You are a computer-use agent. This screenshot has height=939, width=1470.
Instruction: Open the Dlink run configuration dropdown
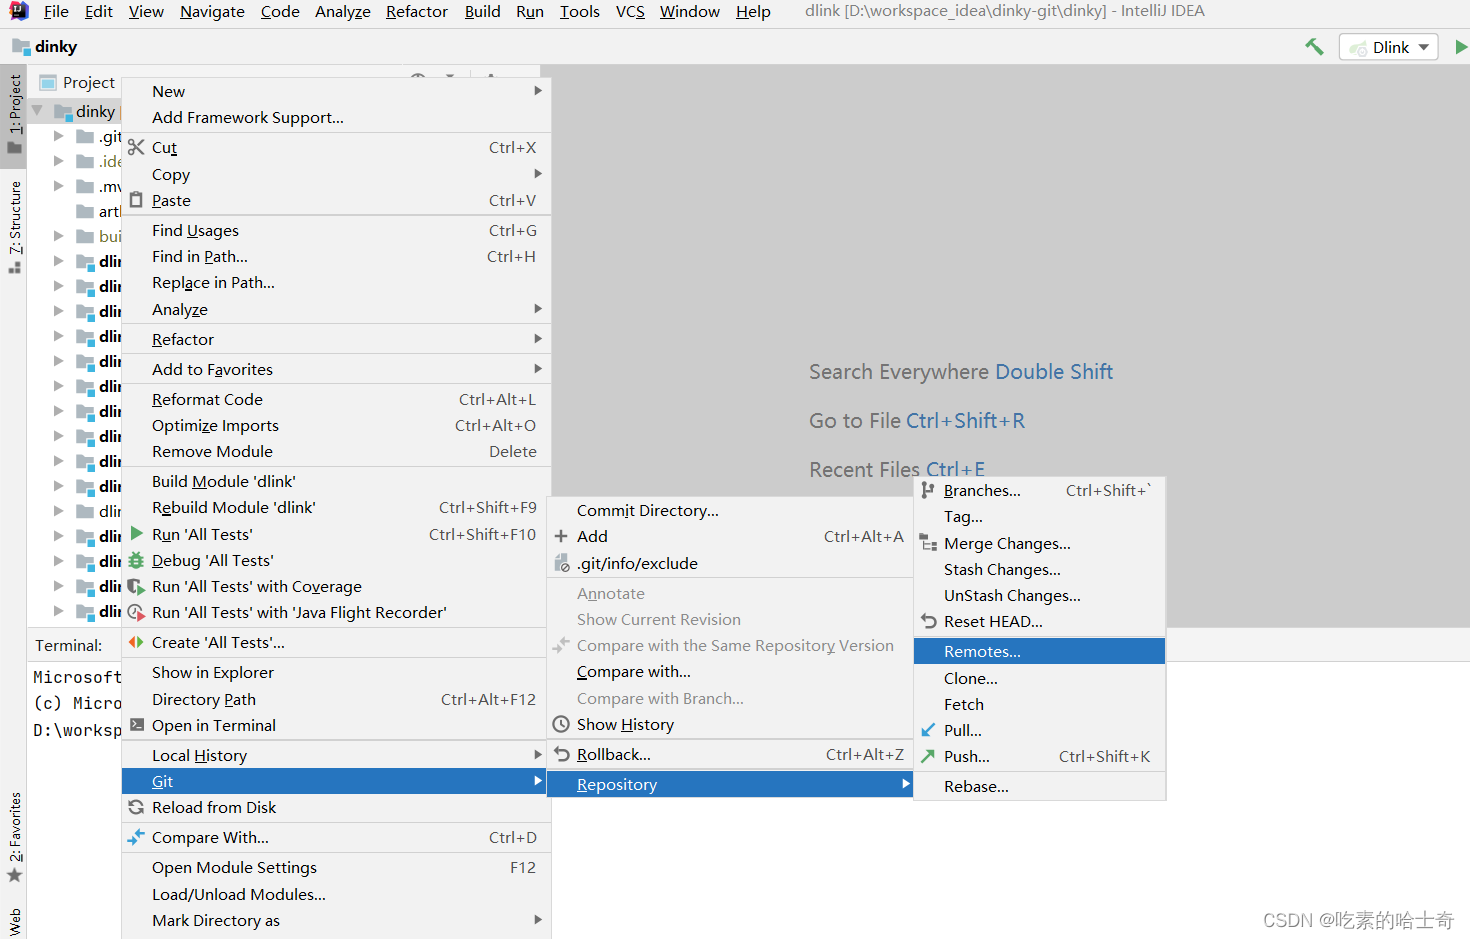tap(1389, 47)
